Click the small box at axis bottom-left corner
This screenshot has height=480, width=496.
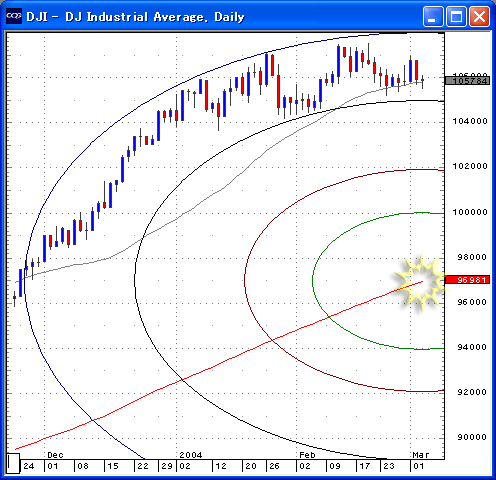(x=13, y=463)
